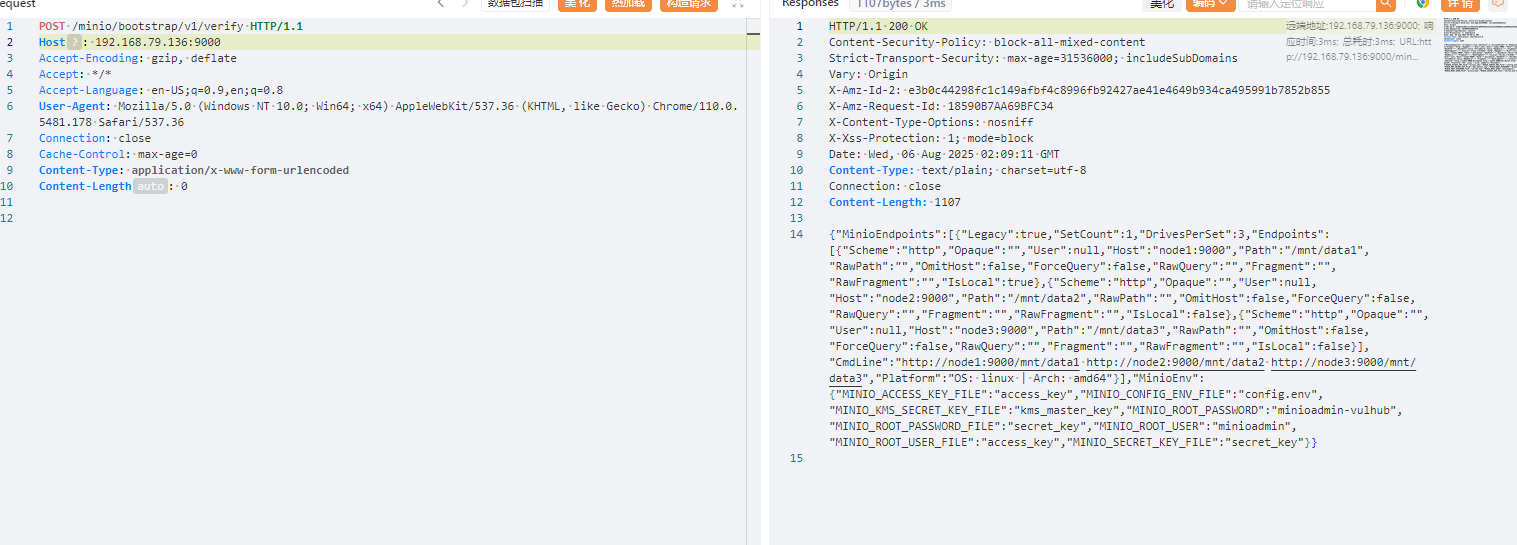Open the http://node1:9000/mnt/data1 link
The image size is (1517, 545).
pos(990,362)
